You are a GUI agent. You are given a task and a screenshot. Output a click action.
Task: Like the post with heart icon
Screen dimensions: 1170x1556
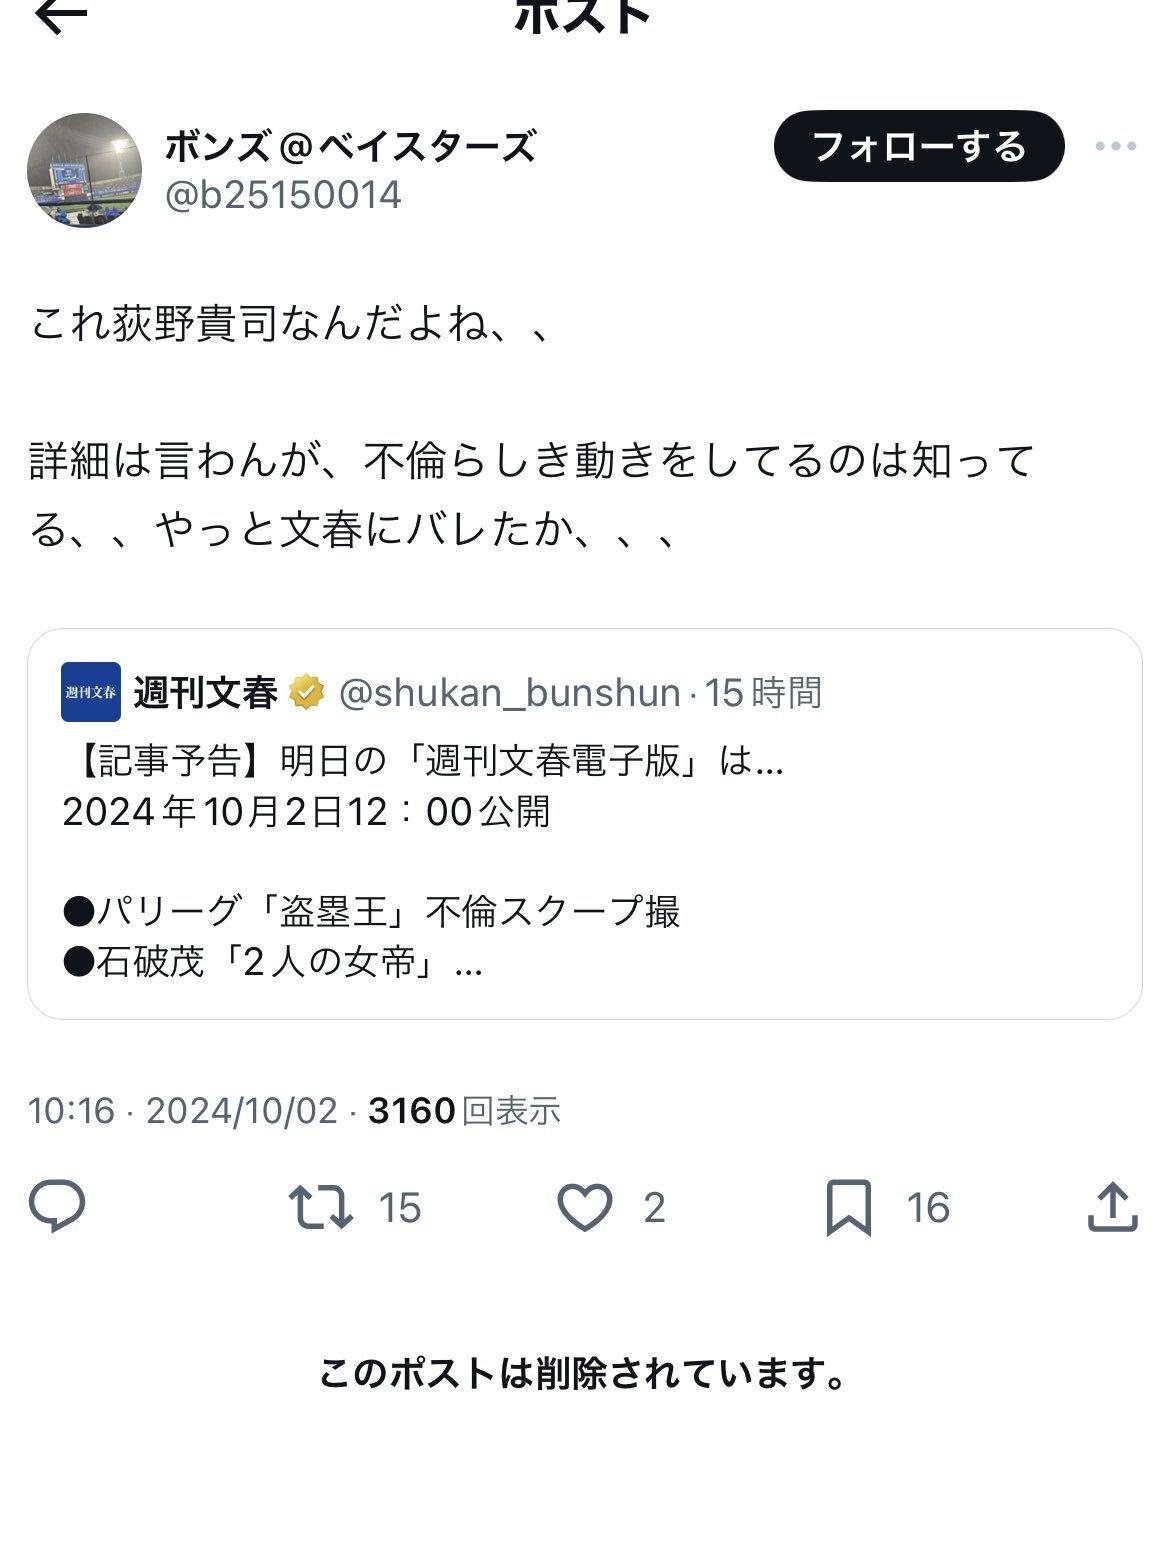584,1206
